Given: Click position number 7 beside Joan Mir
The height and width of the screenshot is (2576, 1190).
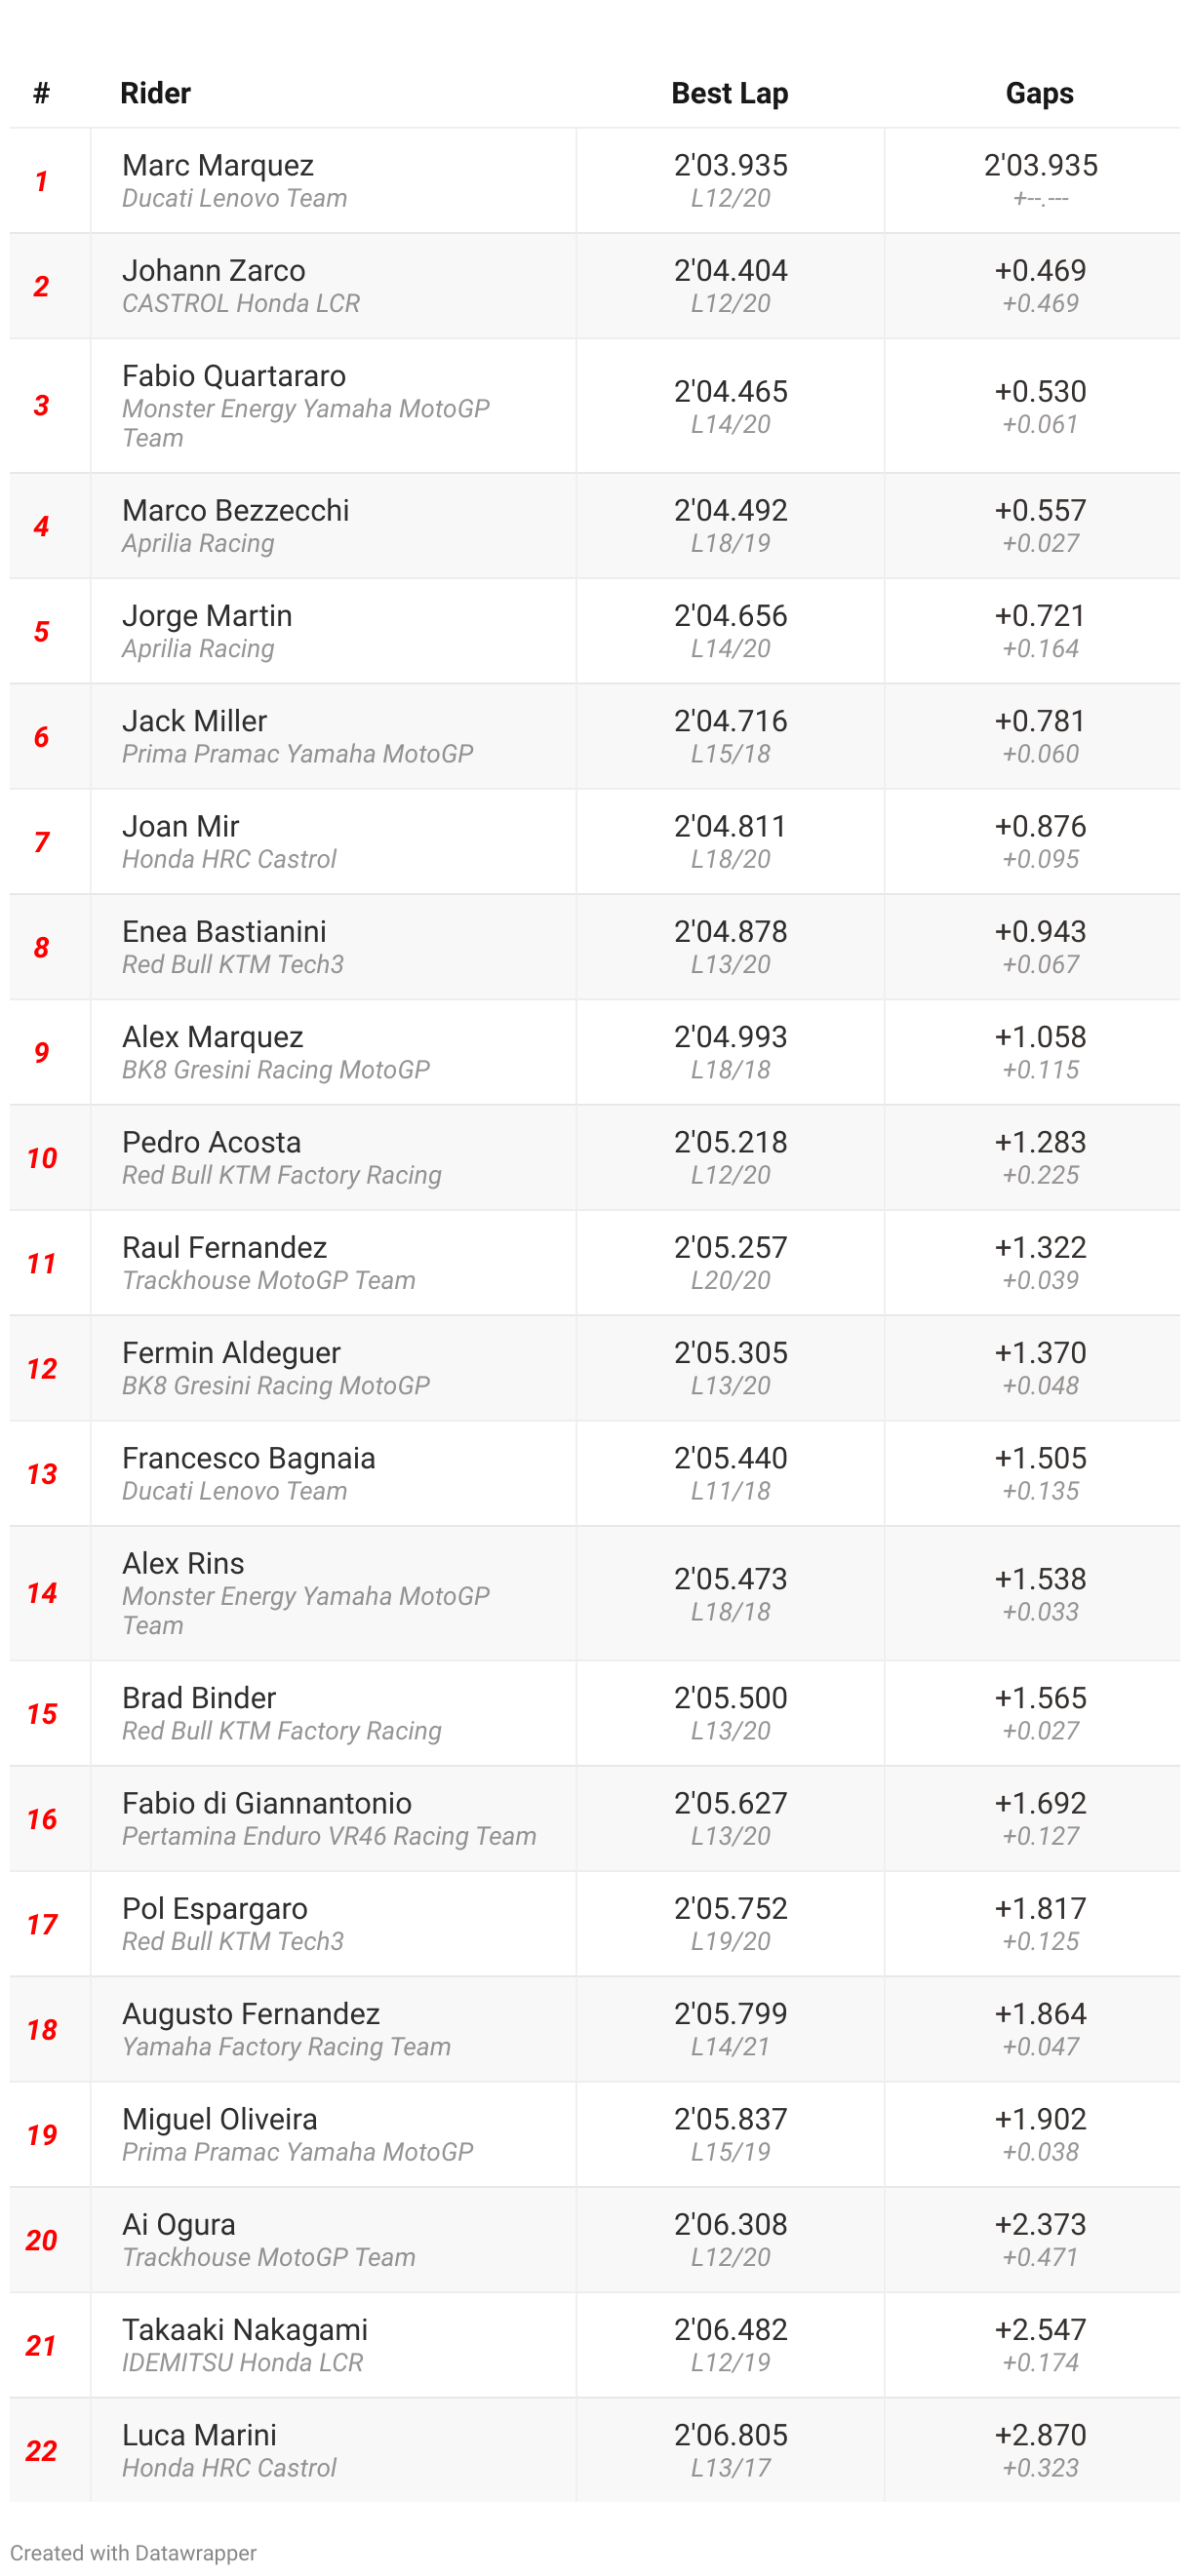Looking at the screenshot, I should [41, 842].
